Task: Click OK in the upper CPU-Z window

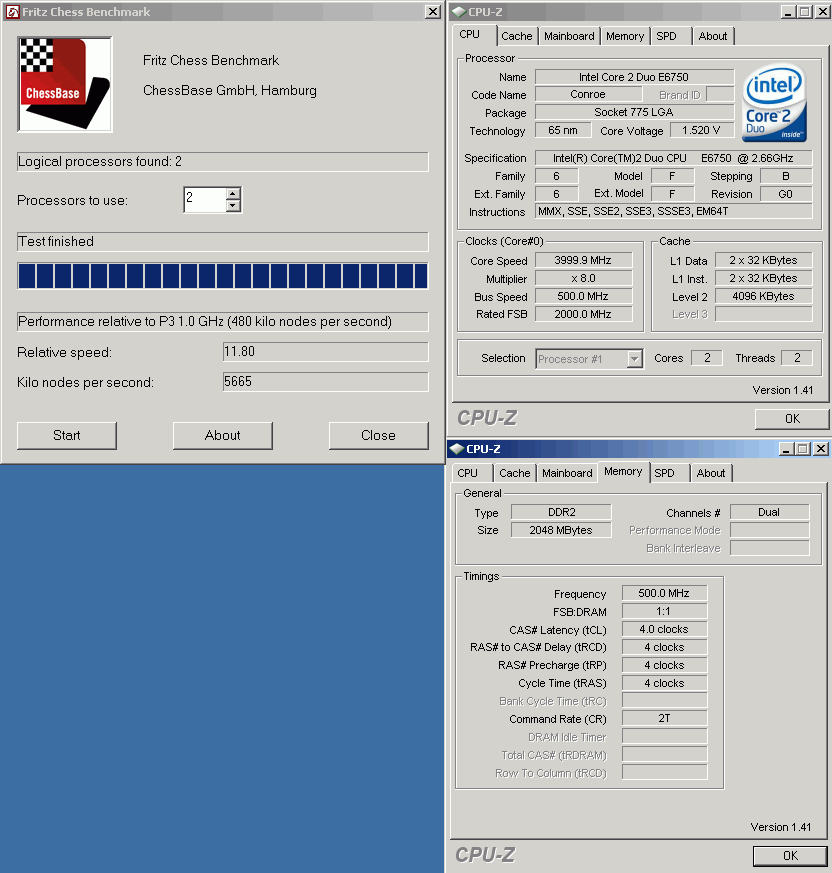Action: [x=792, y=419]
